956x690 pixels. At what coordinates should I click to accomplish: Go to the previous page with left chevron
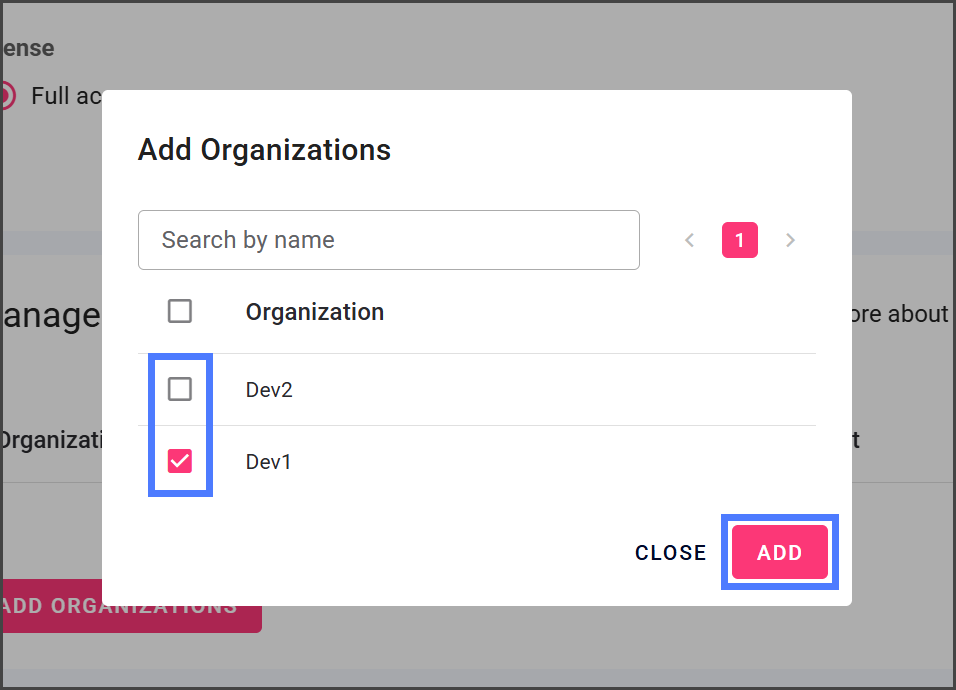[689, 240]
